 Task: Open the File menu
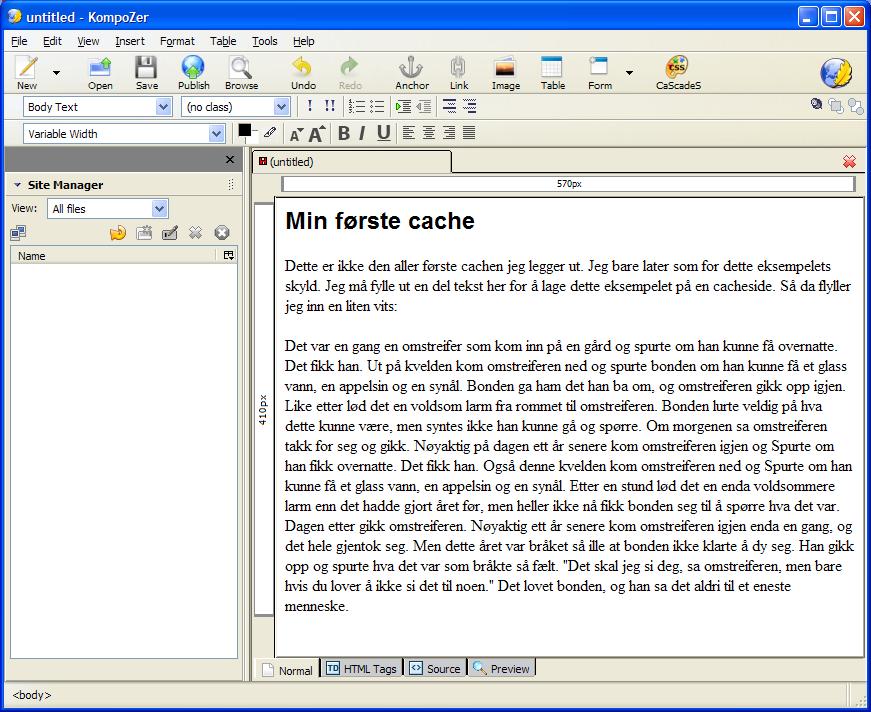pyautogui.click(x=19, y=41)
